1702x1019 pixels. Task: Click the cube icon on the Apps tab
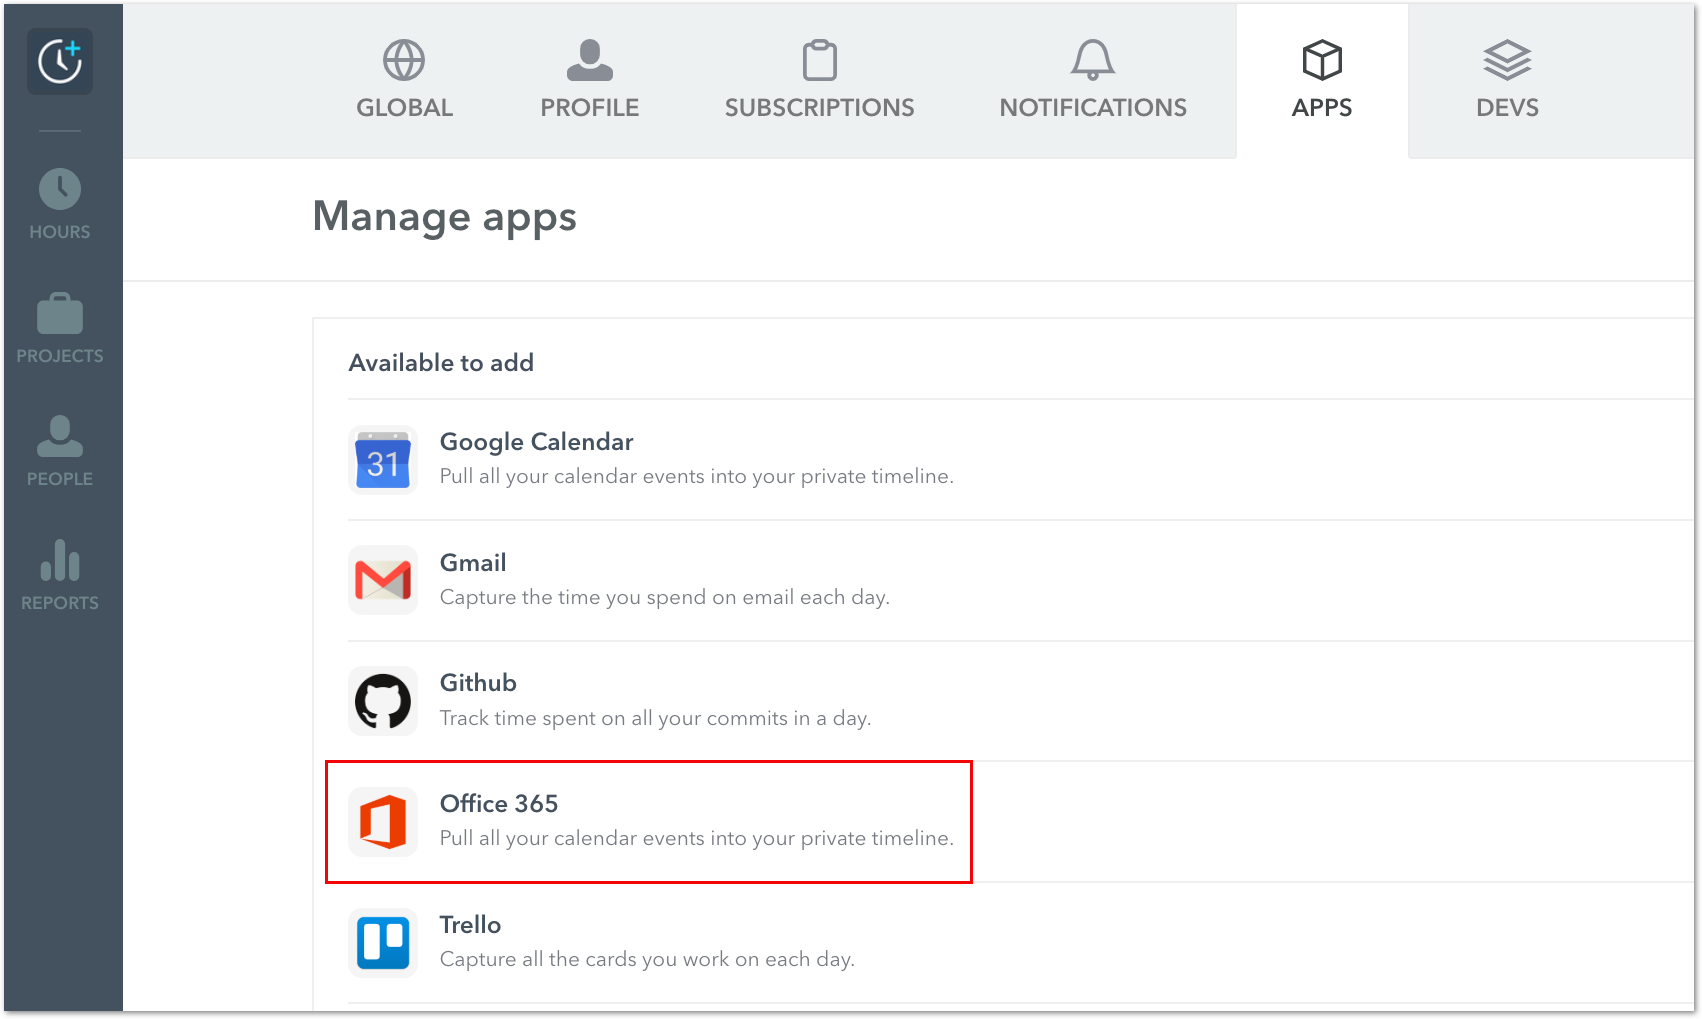[x=1322, y=60]
